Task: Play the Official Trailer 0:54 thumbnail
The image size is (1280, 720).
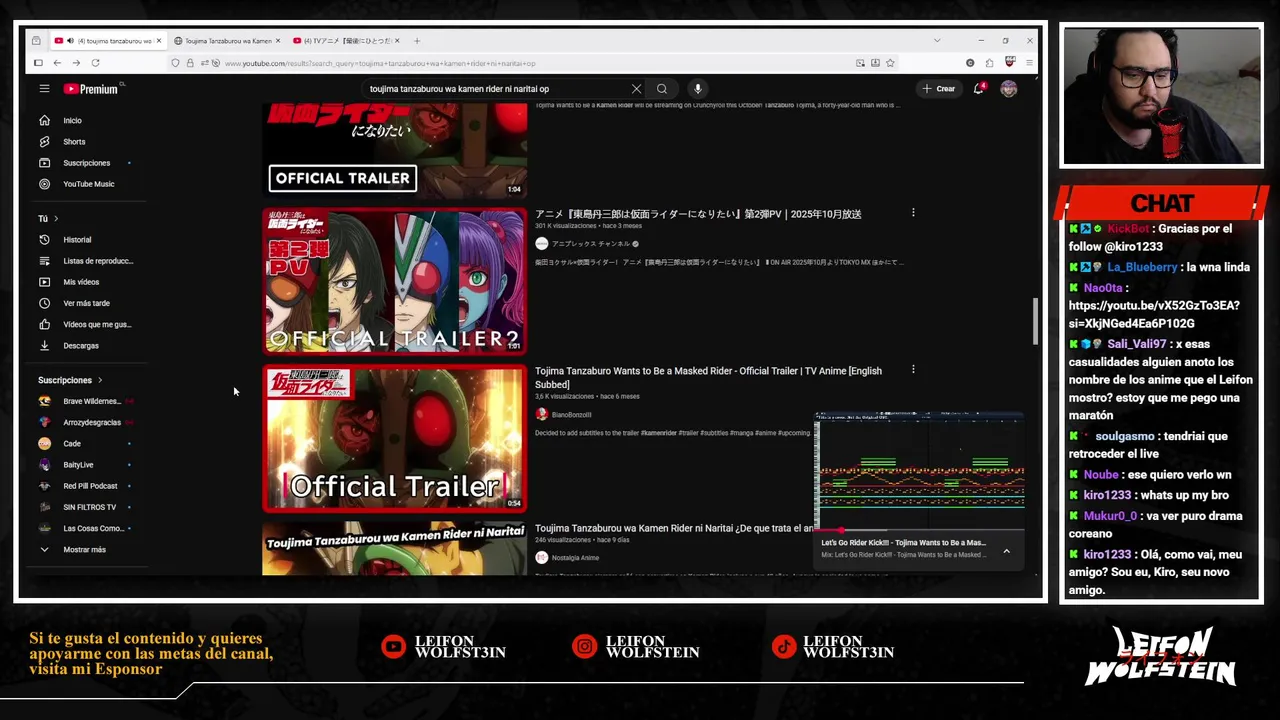Action: [394, 438]
